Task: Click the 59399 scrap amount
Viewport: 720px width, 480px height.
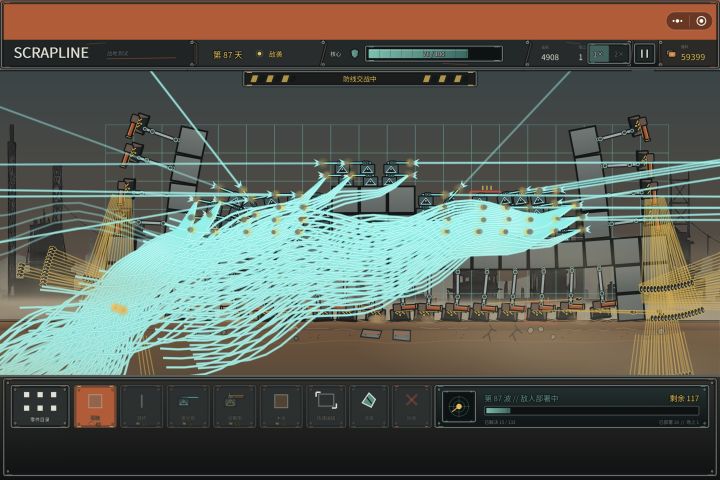Action: click(x=693, y=57)
